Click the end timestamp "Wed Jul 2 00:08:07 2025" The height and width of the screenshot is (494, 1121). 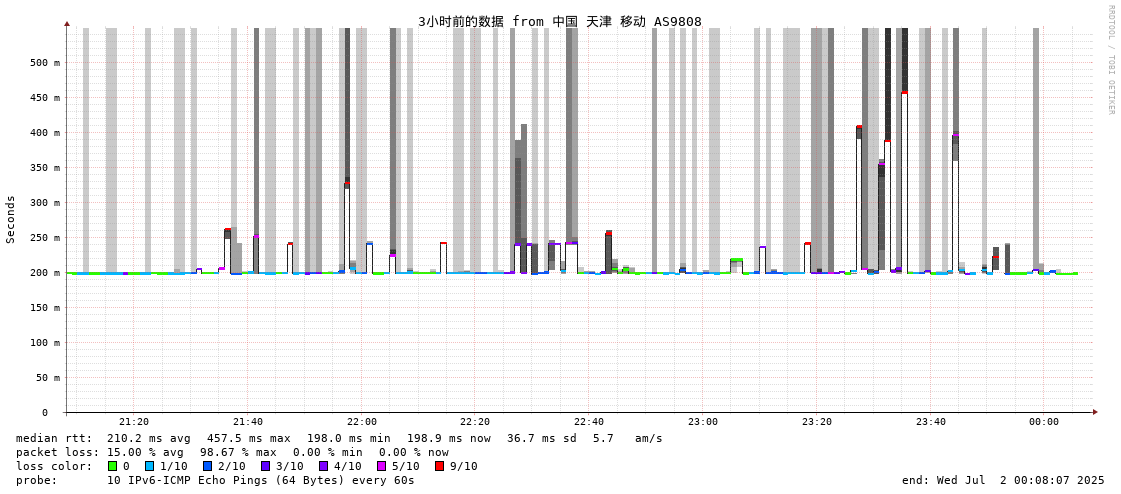(x=1016, y=481)
